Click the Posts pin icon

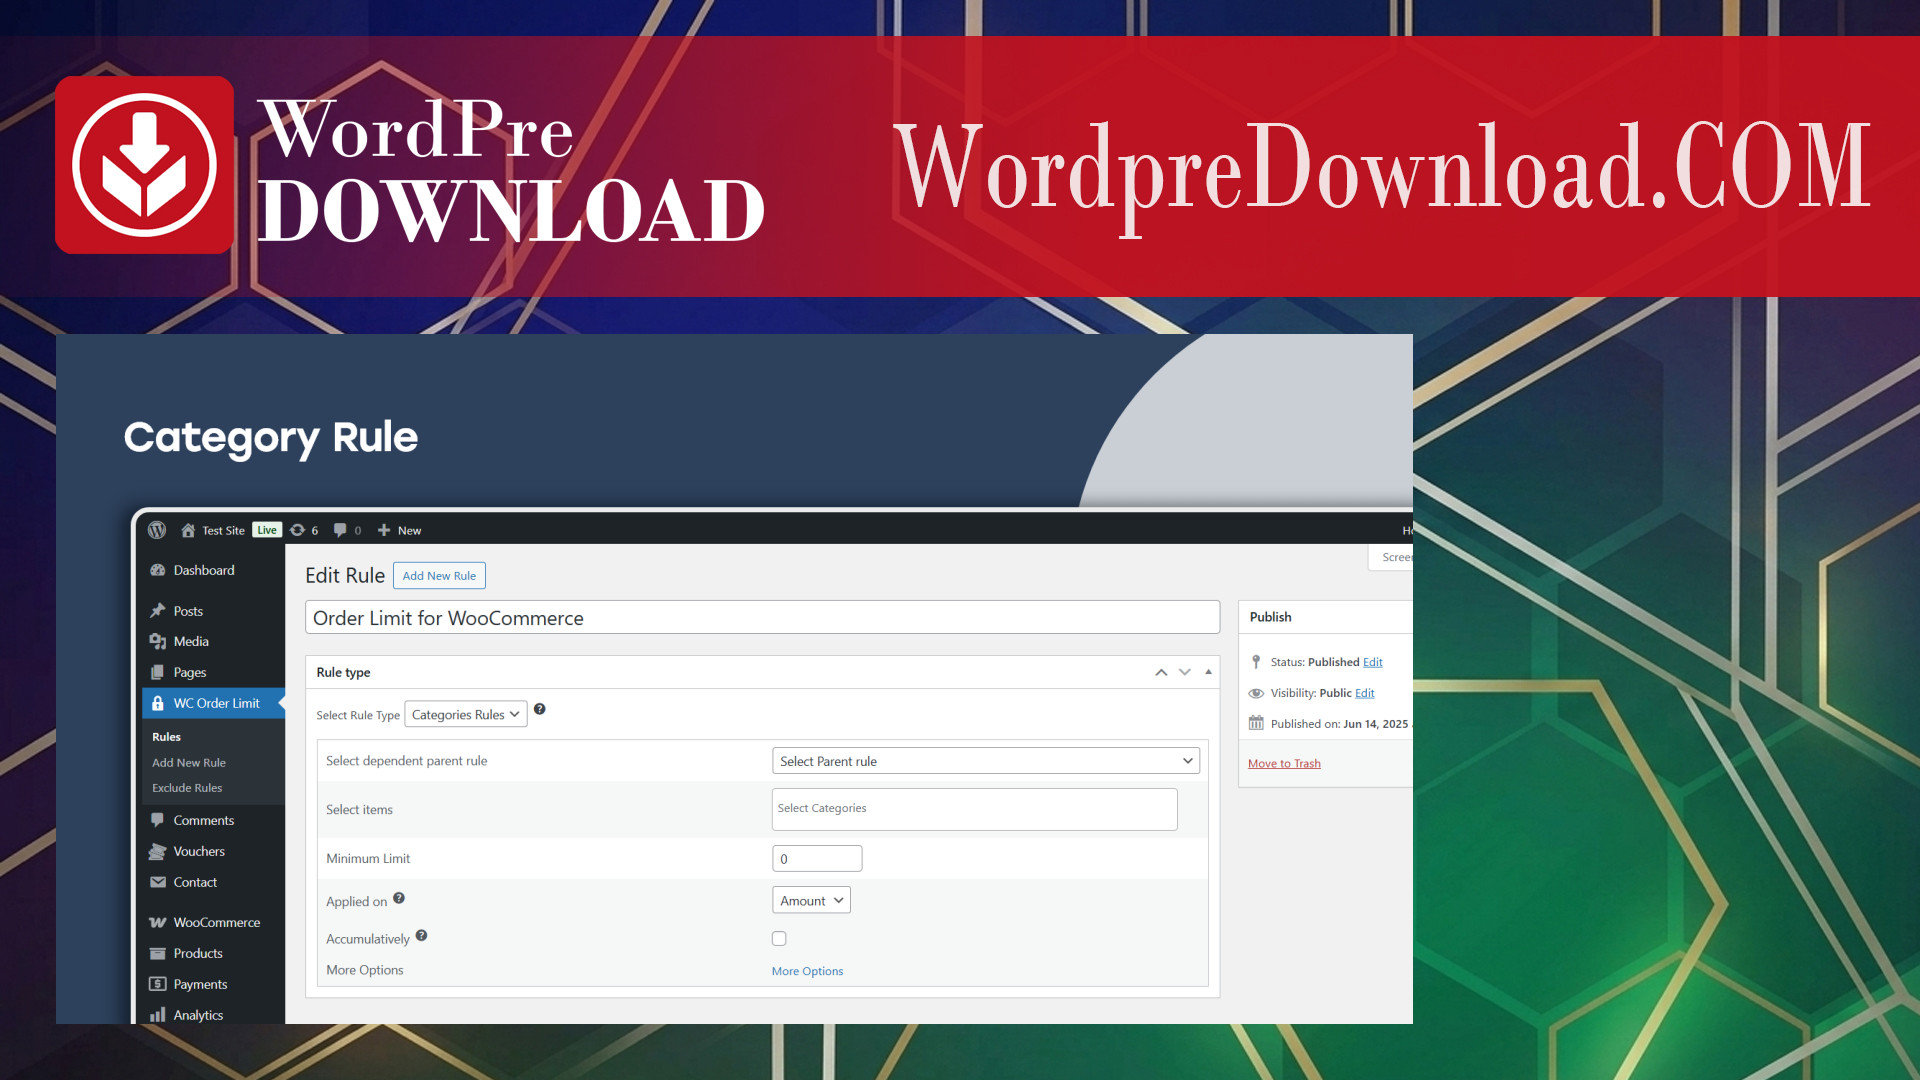point(158,611)
